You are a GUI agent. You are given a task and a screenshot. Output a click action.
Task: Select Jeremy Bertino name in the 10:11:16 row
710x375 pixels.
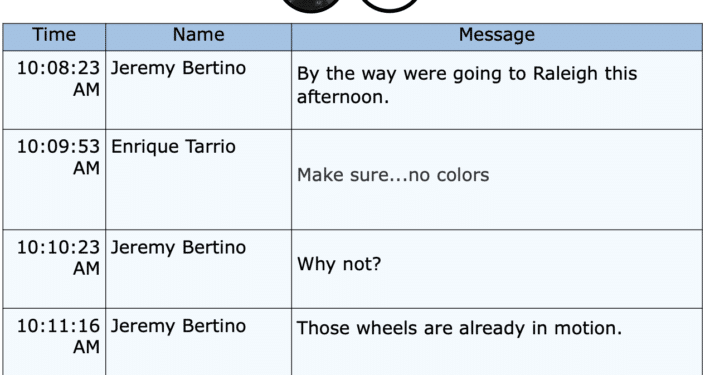[x=178, y=326]
